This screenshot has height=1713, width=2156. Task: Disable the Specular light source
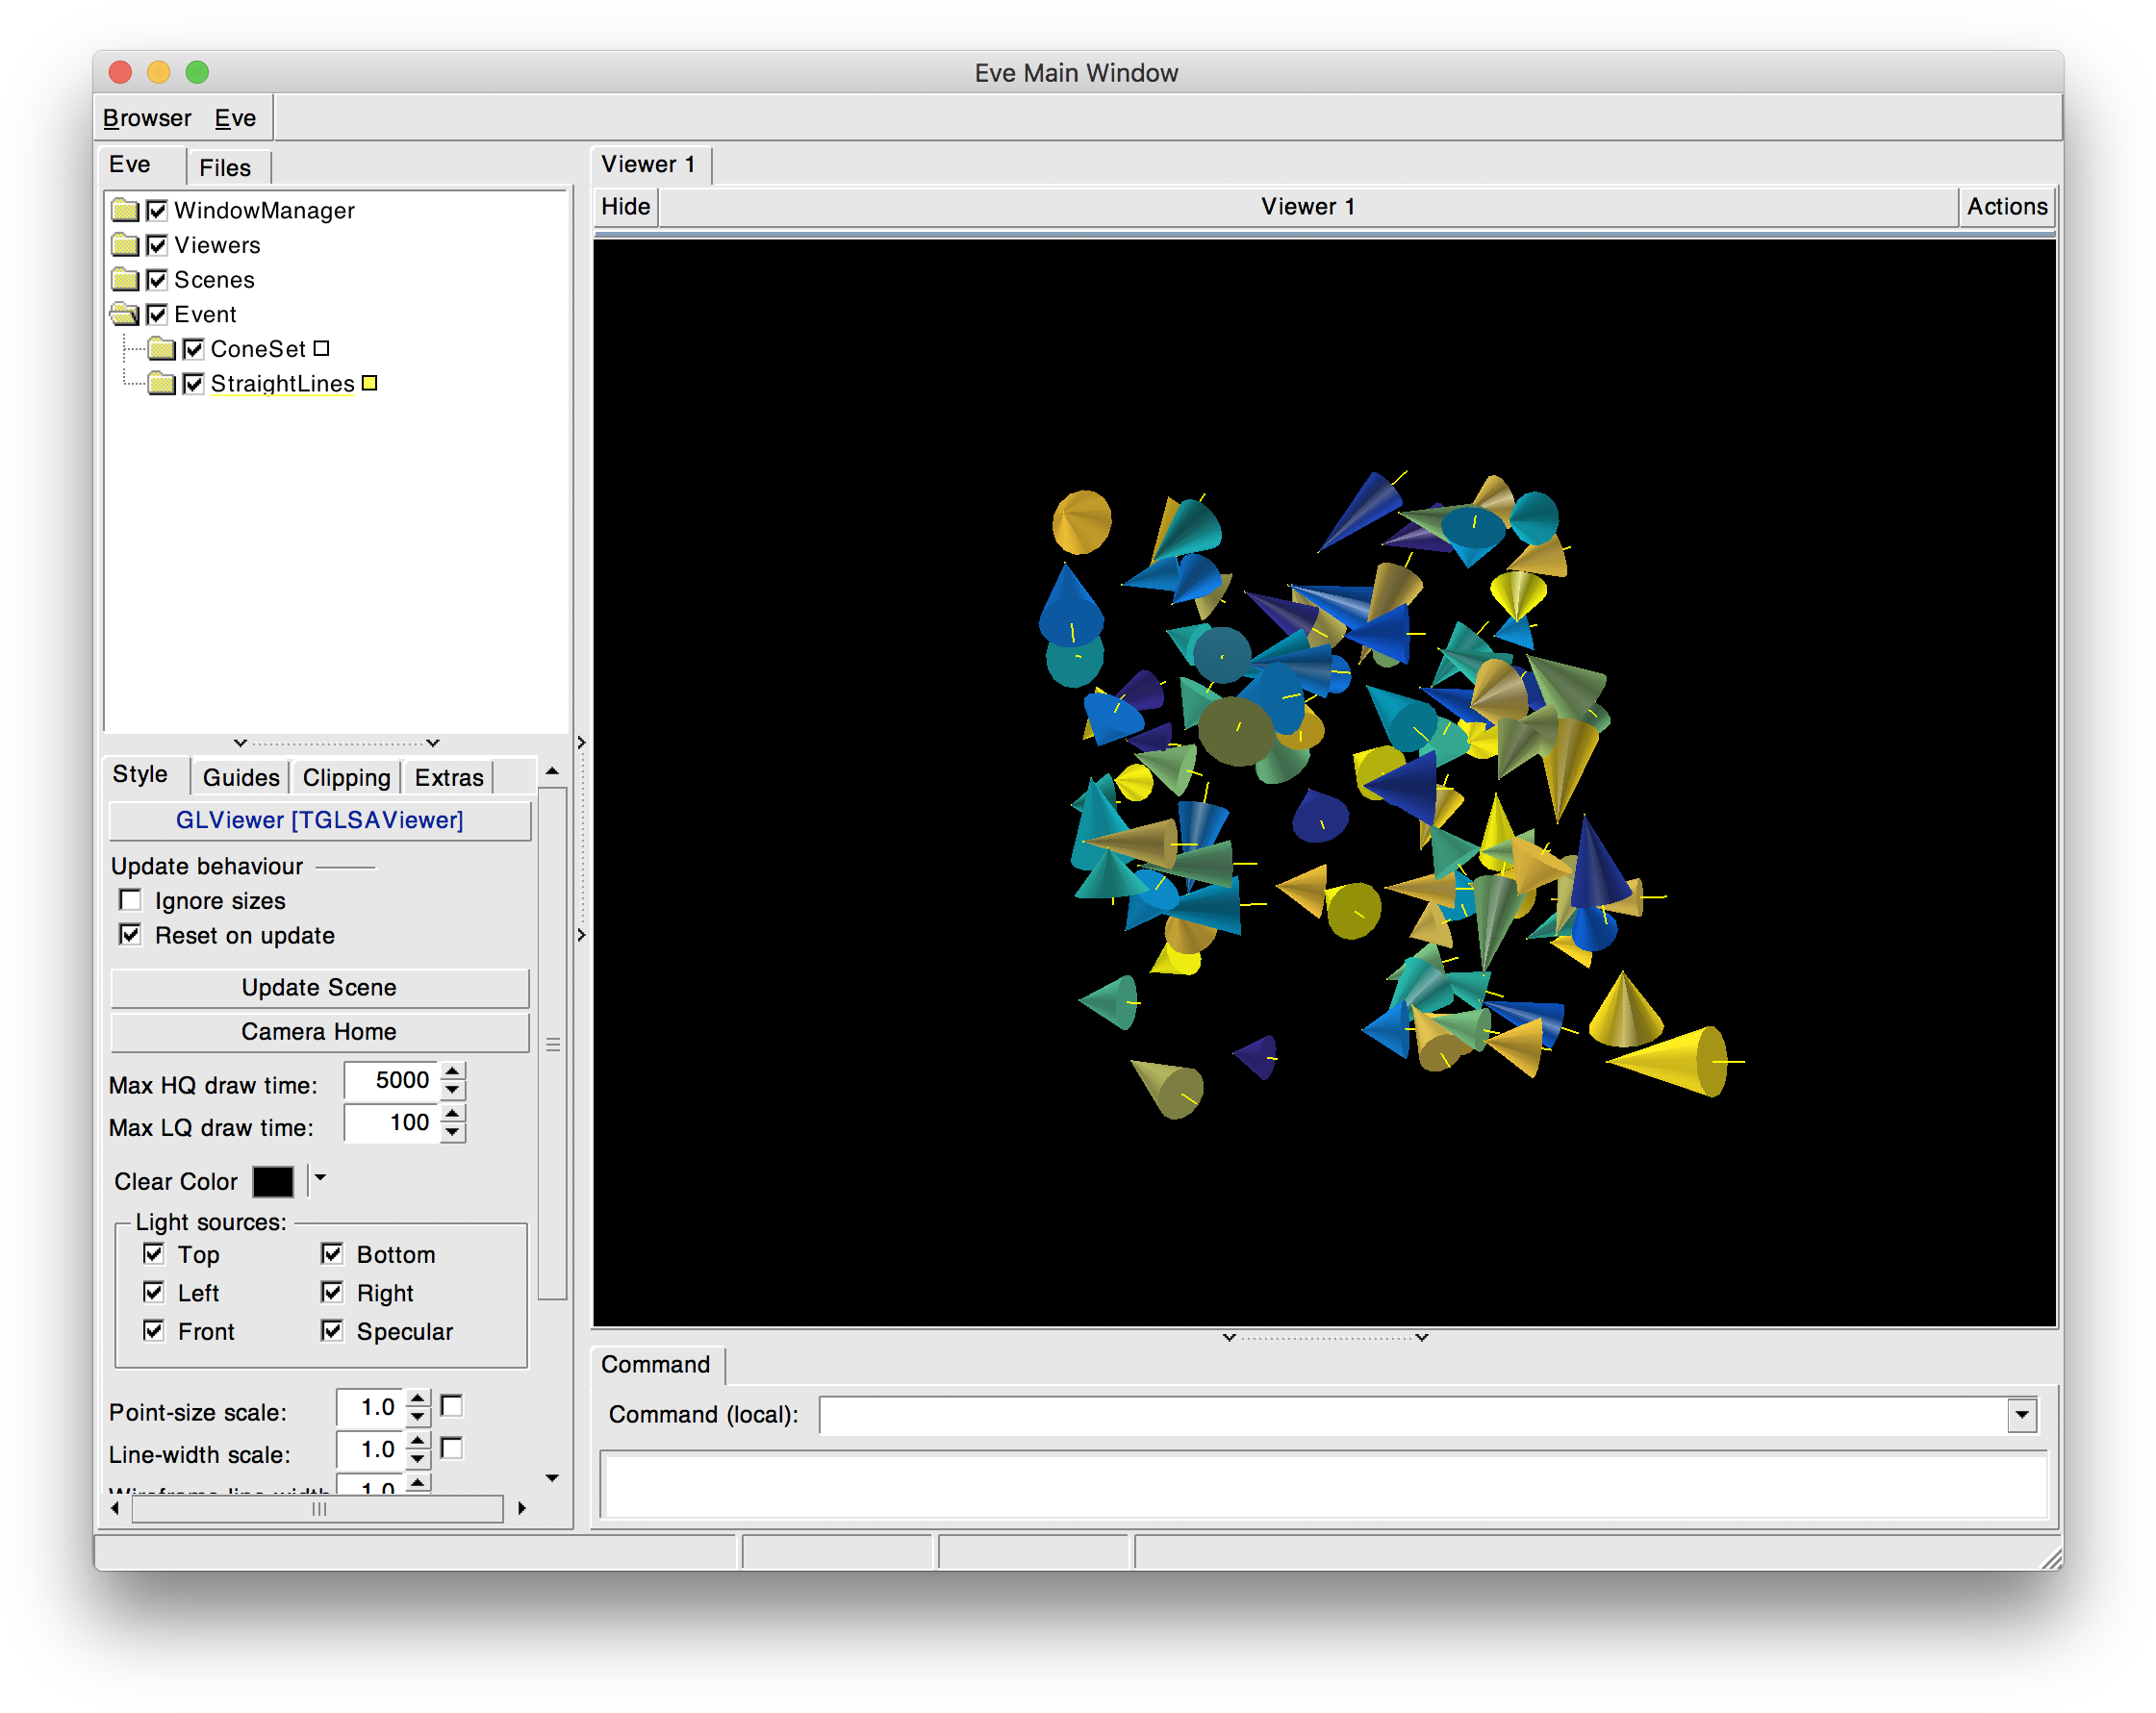tap(333, 1331)
